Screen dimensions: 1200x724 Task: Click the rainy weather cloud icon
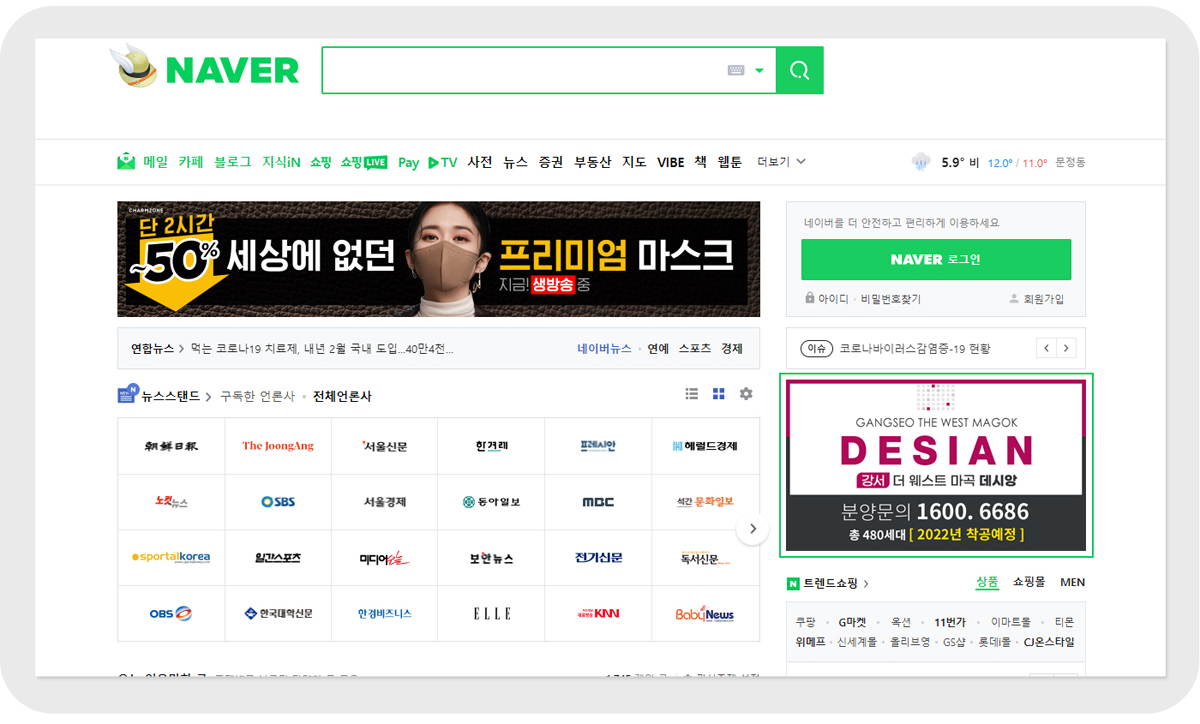[x=920, y=162]
